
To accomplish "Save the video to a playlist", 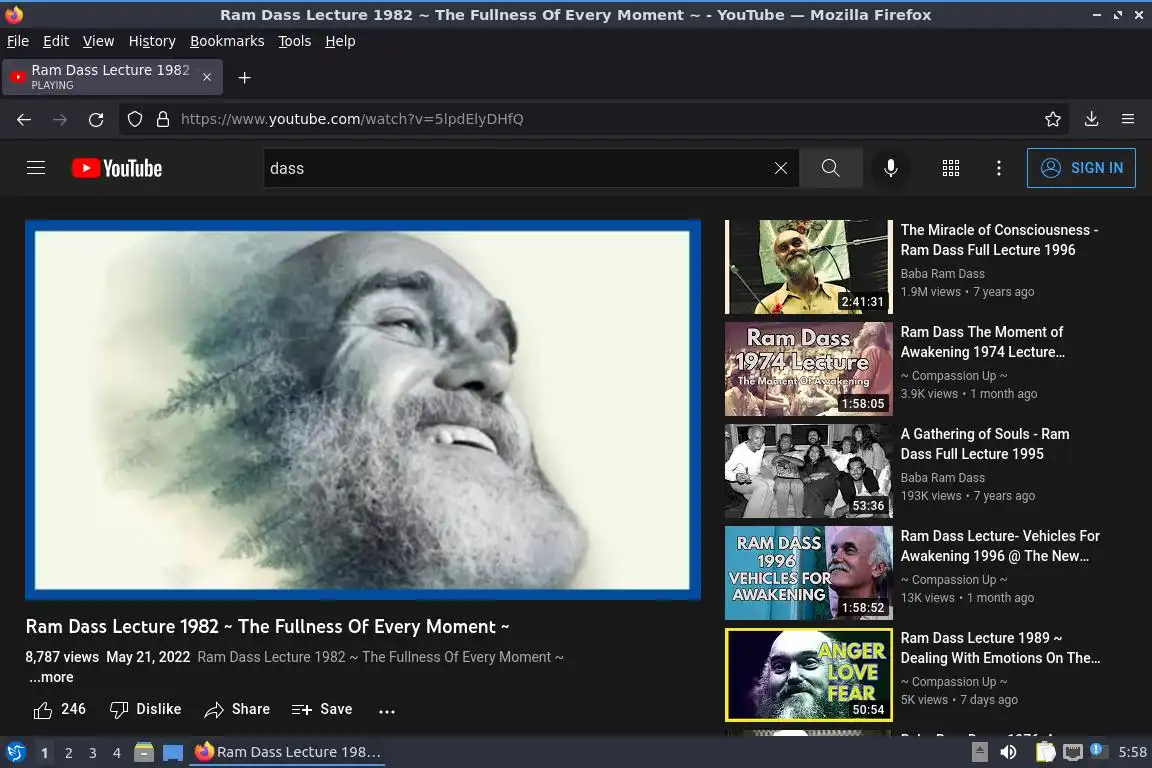I will [322, 709].
